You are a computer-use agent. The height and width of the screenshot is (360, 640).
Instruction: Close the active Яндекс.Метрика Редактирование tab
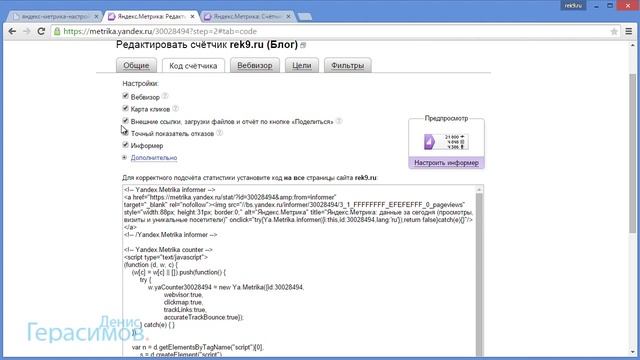pyautogui.click(x=192, y=17)
